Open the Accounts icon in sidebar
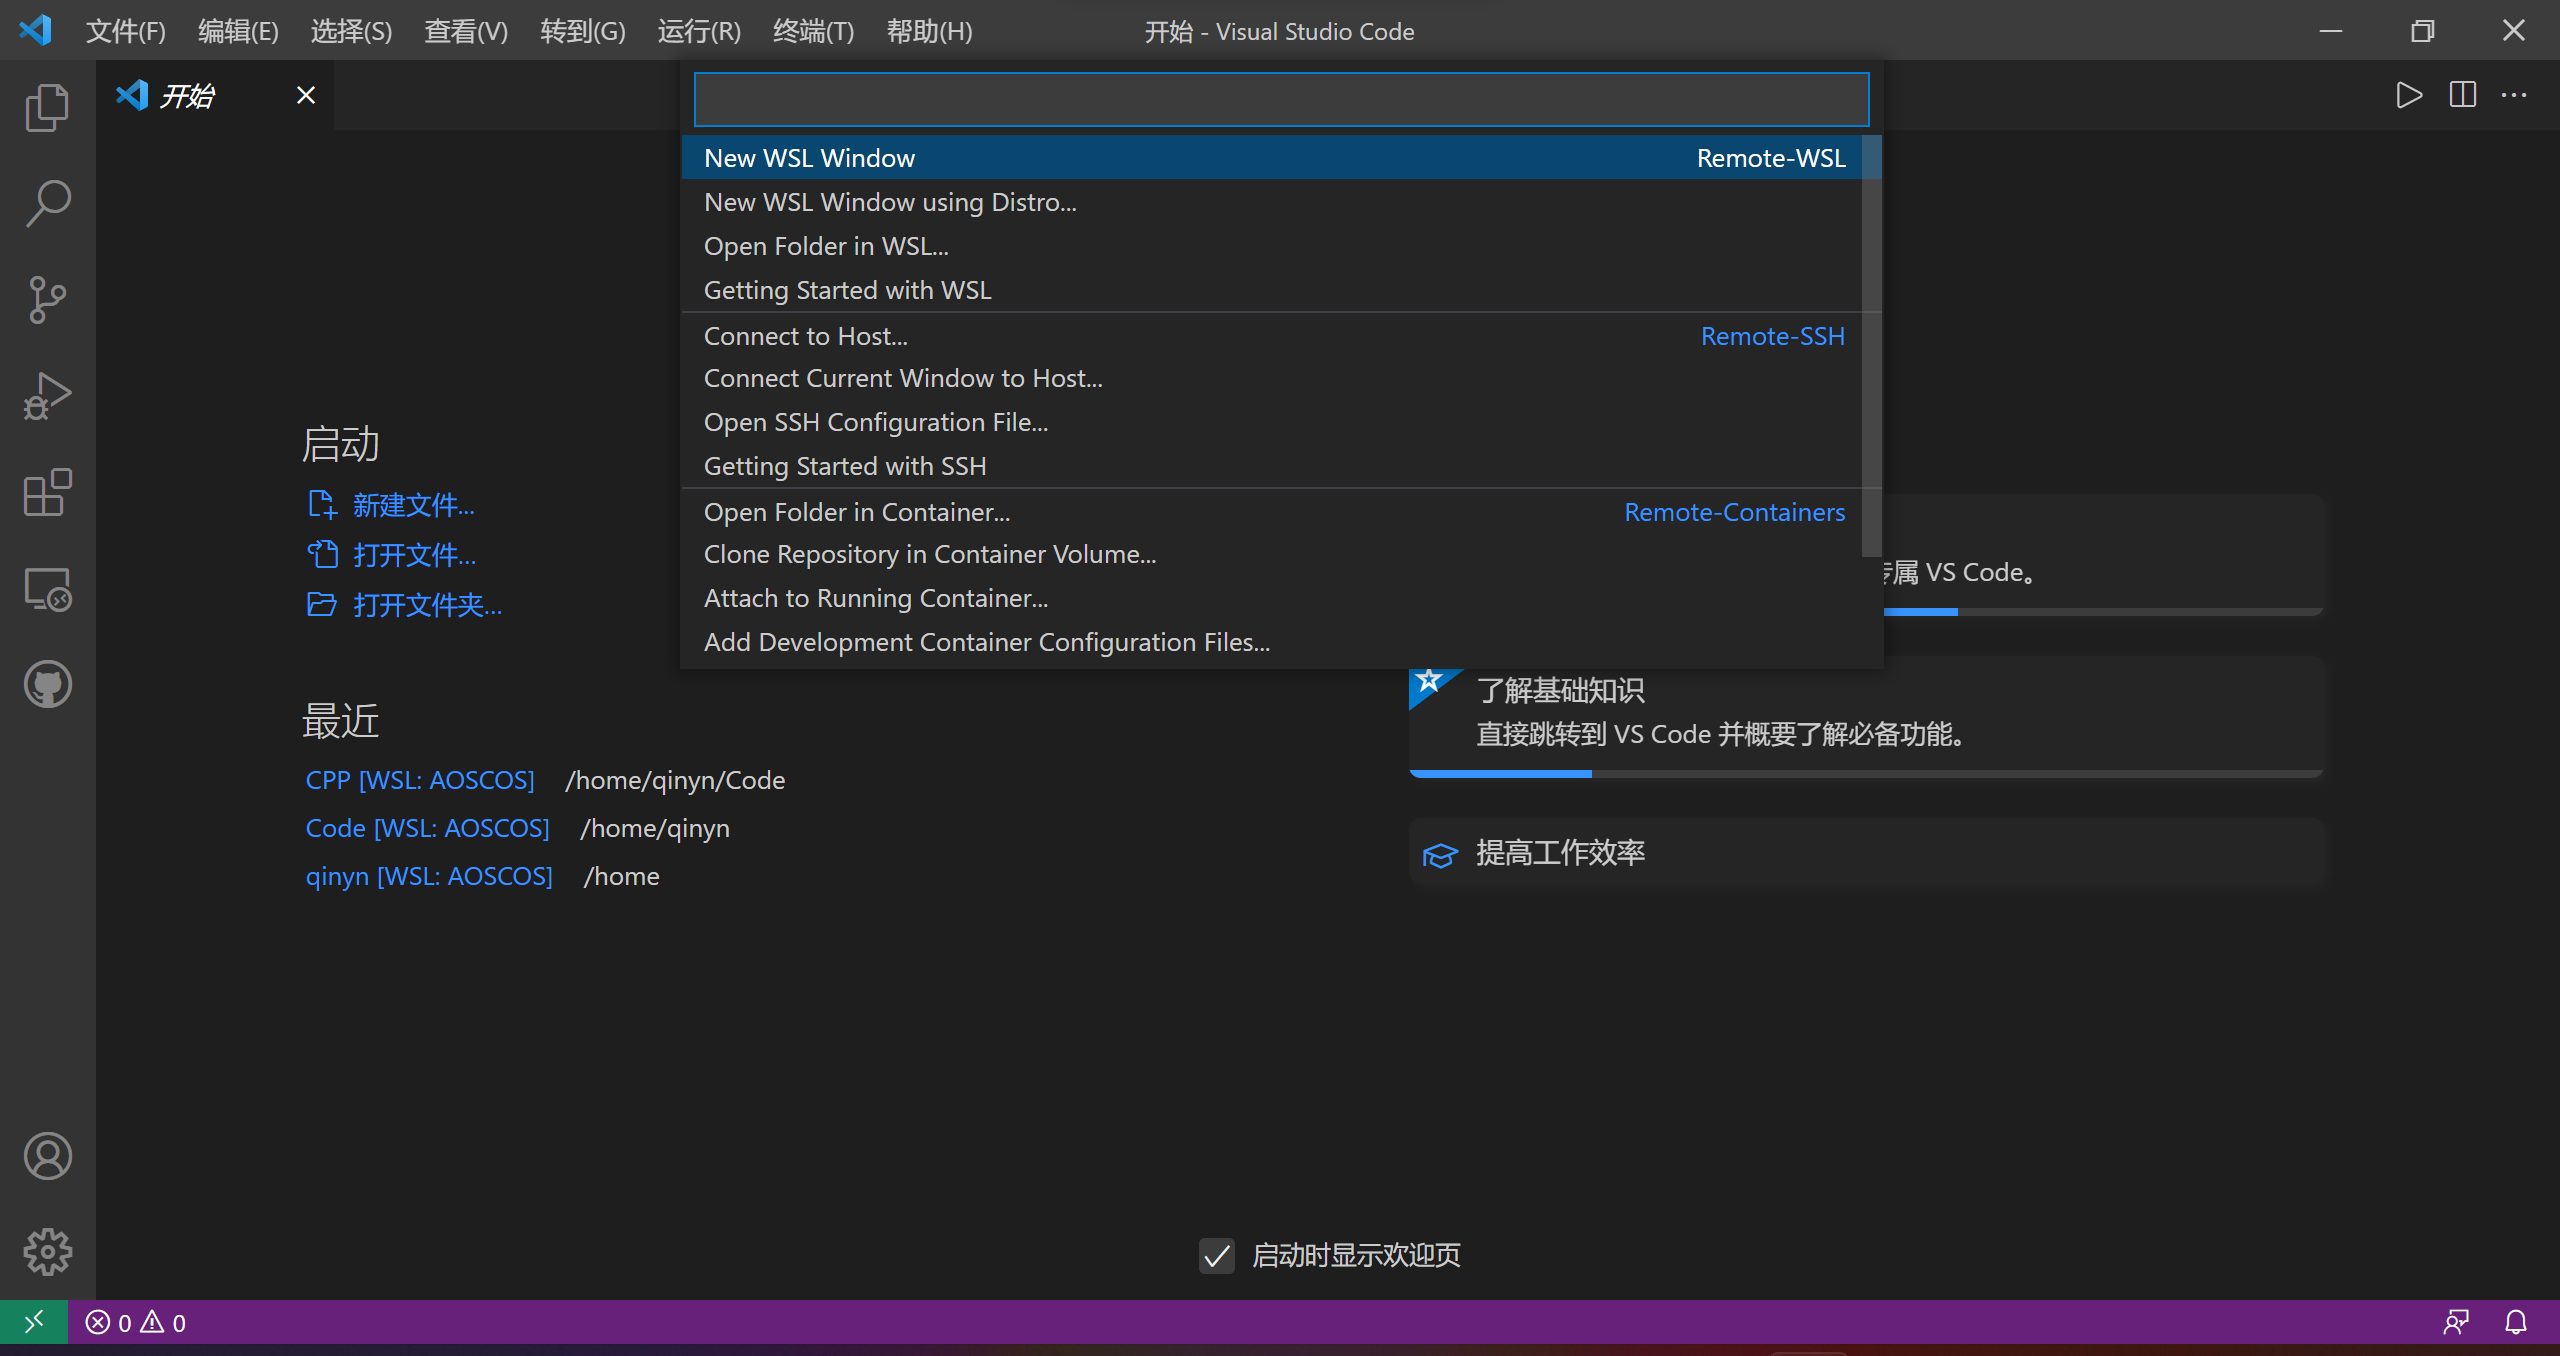Screen dimensions: 2560x1356 tap(46, 1156)
